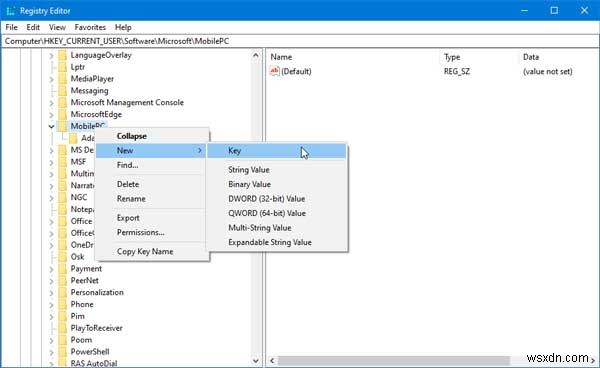
Task: Click the tree scrollbar down arrow
Action: (x=256, y=360)
